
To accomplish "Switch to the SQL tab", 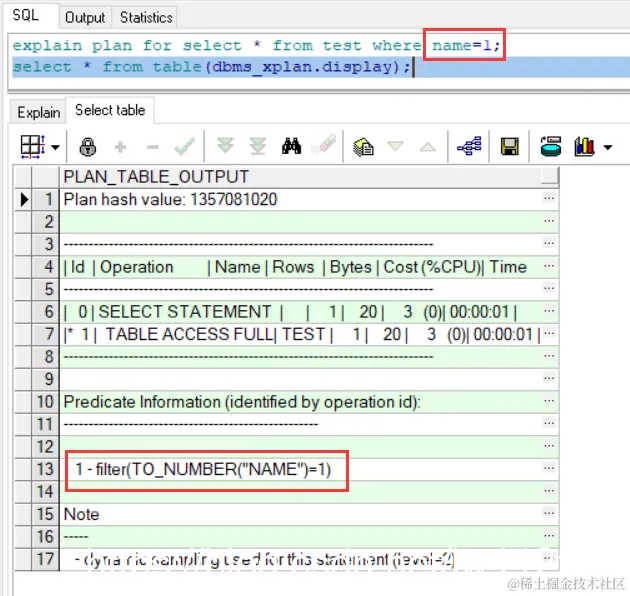I will [x=26, y=16].
